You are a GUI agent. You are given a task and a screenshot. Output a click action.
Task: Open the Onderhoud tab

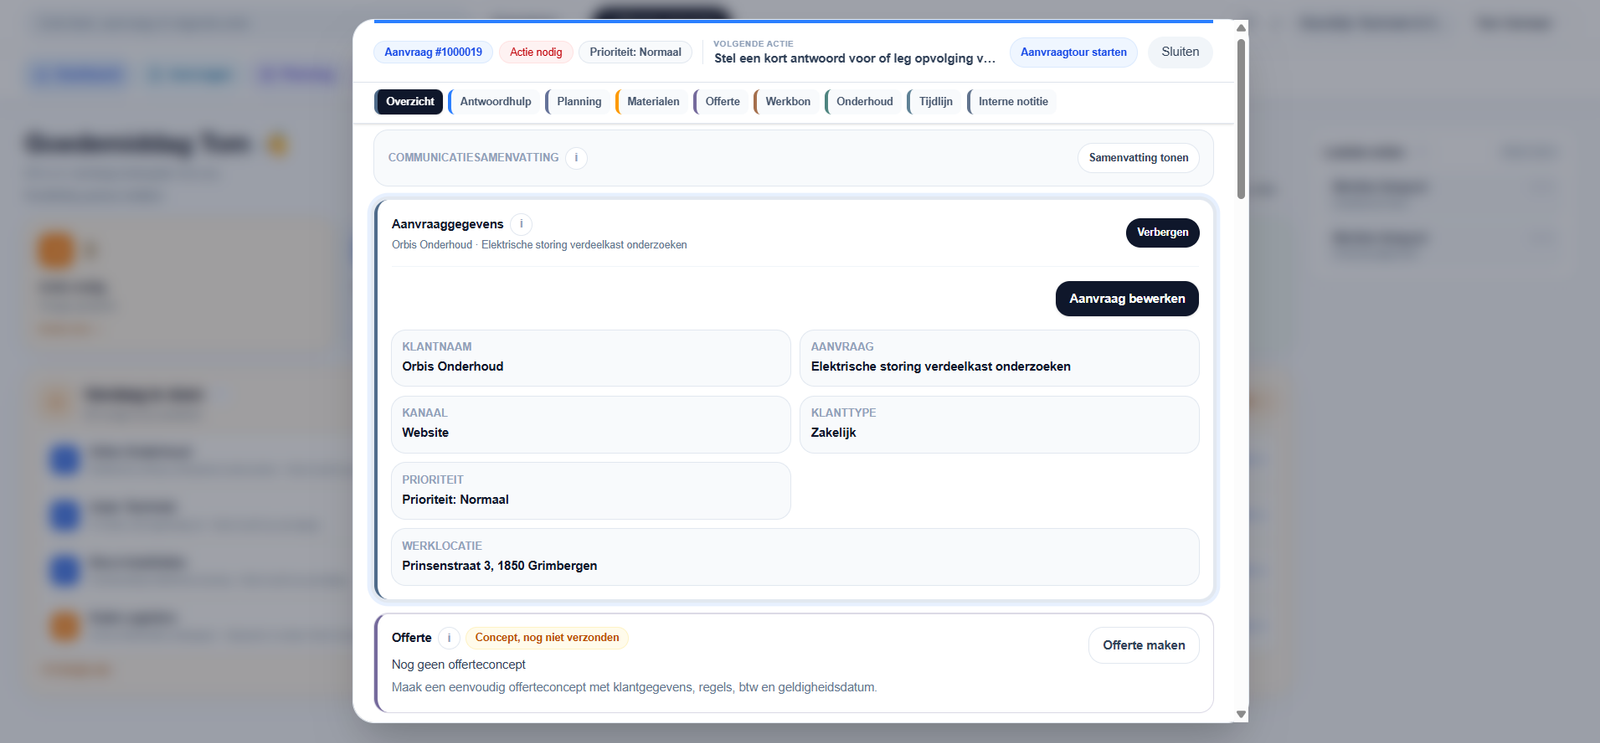[864, 102]
